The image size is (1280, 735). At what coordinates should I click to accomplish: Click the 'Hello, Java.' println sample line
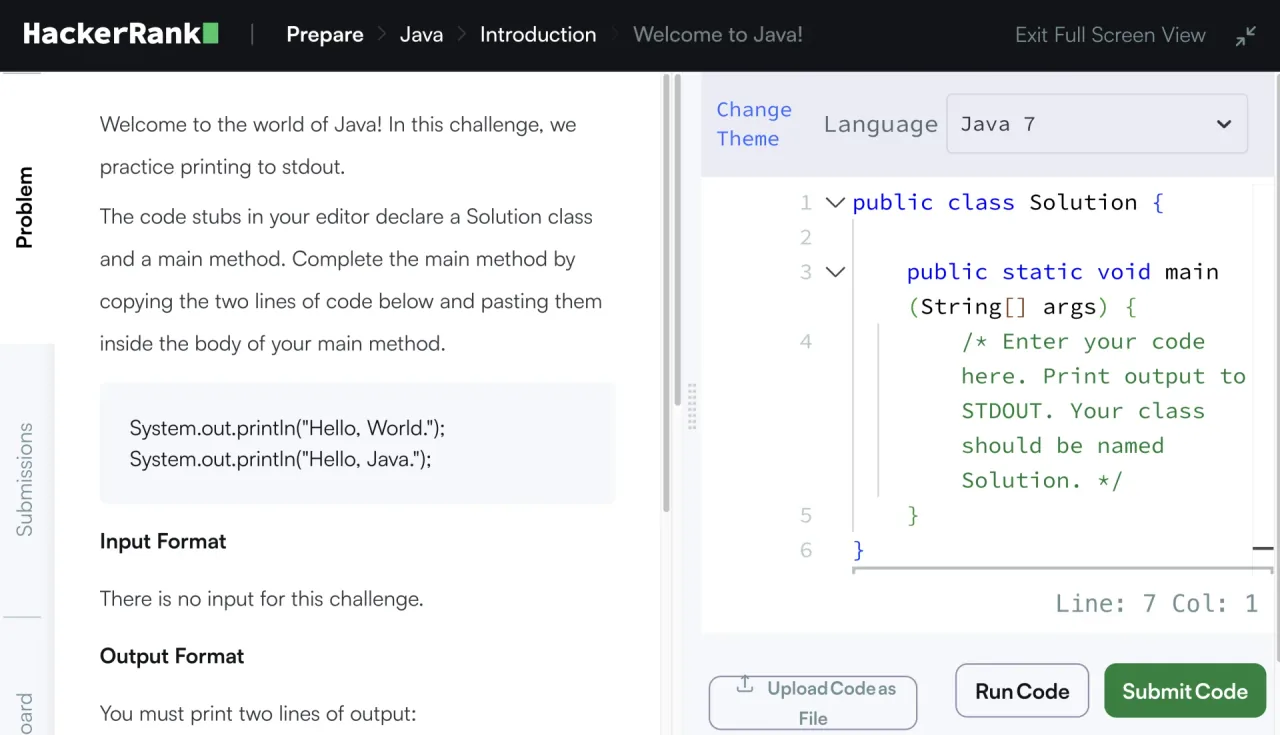pyautogui.click(x=280, y=459)
